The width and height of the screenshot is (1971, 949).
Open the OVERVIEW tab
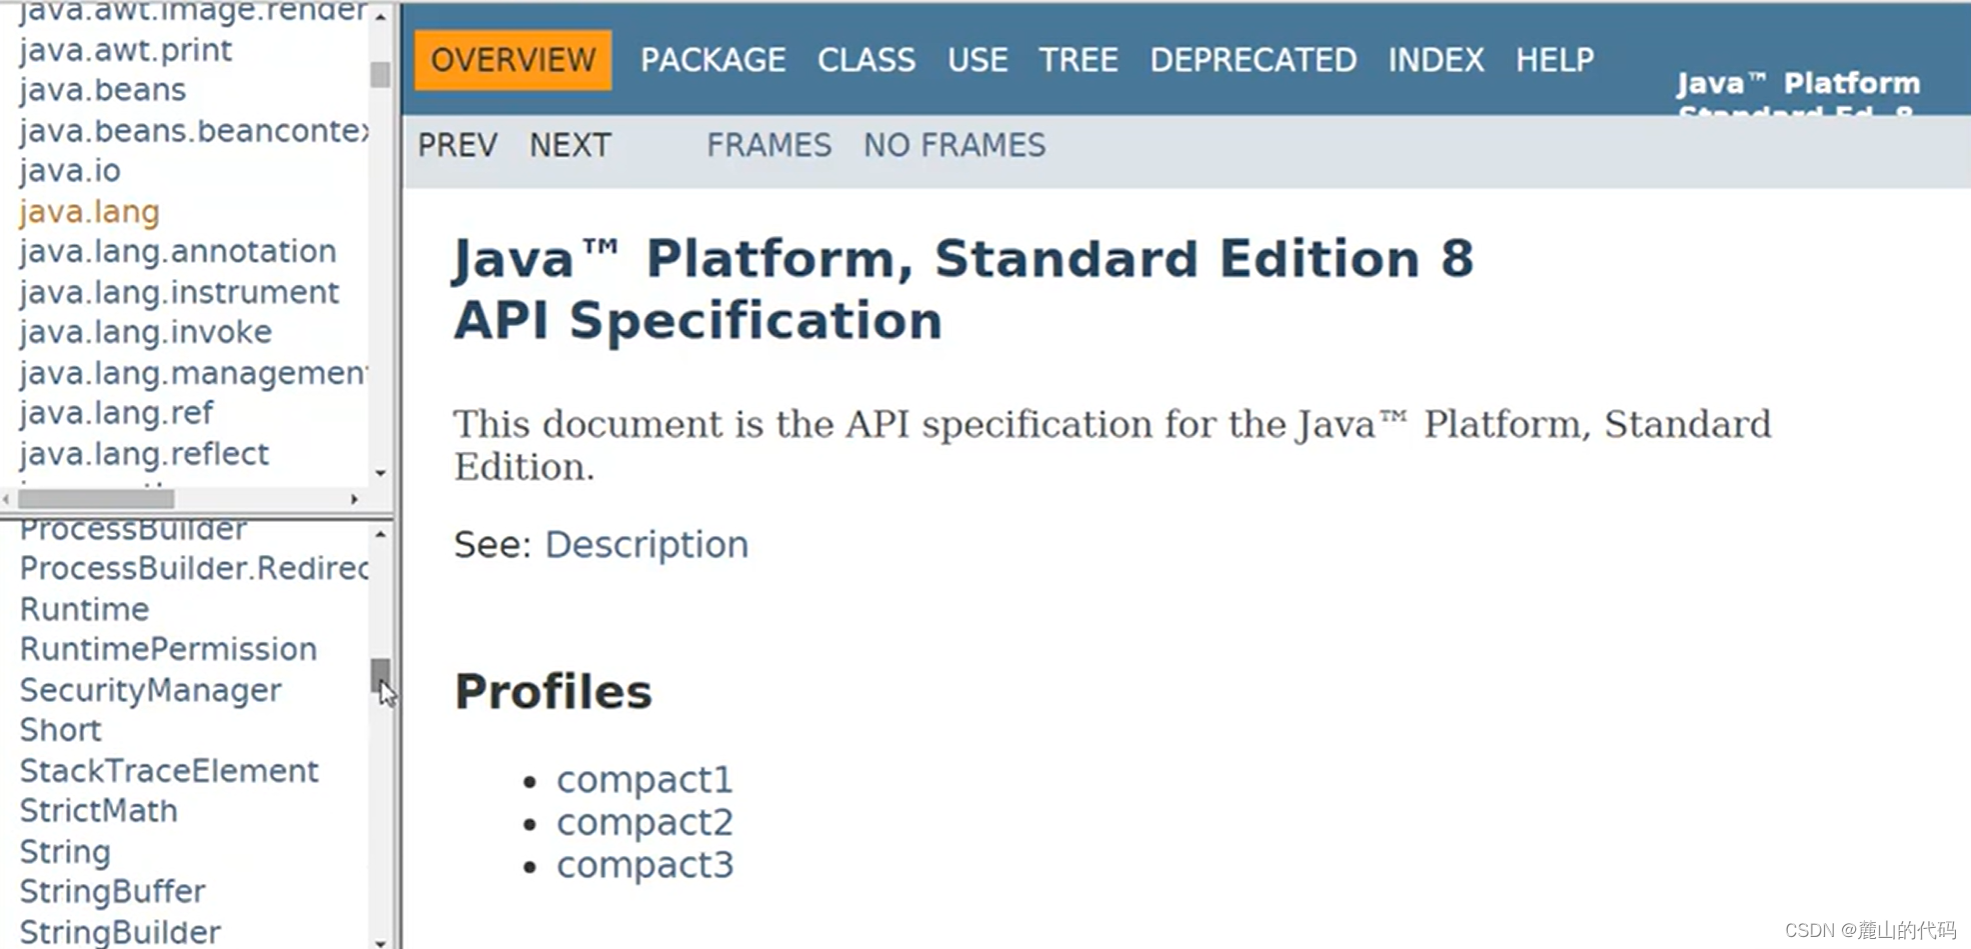point(513,60)
